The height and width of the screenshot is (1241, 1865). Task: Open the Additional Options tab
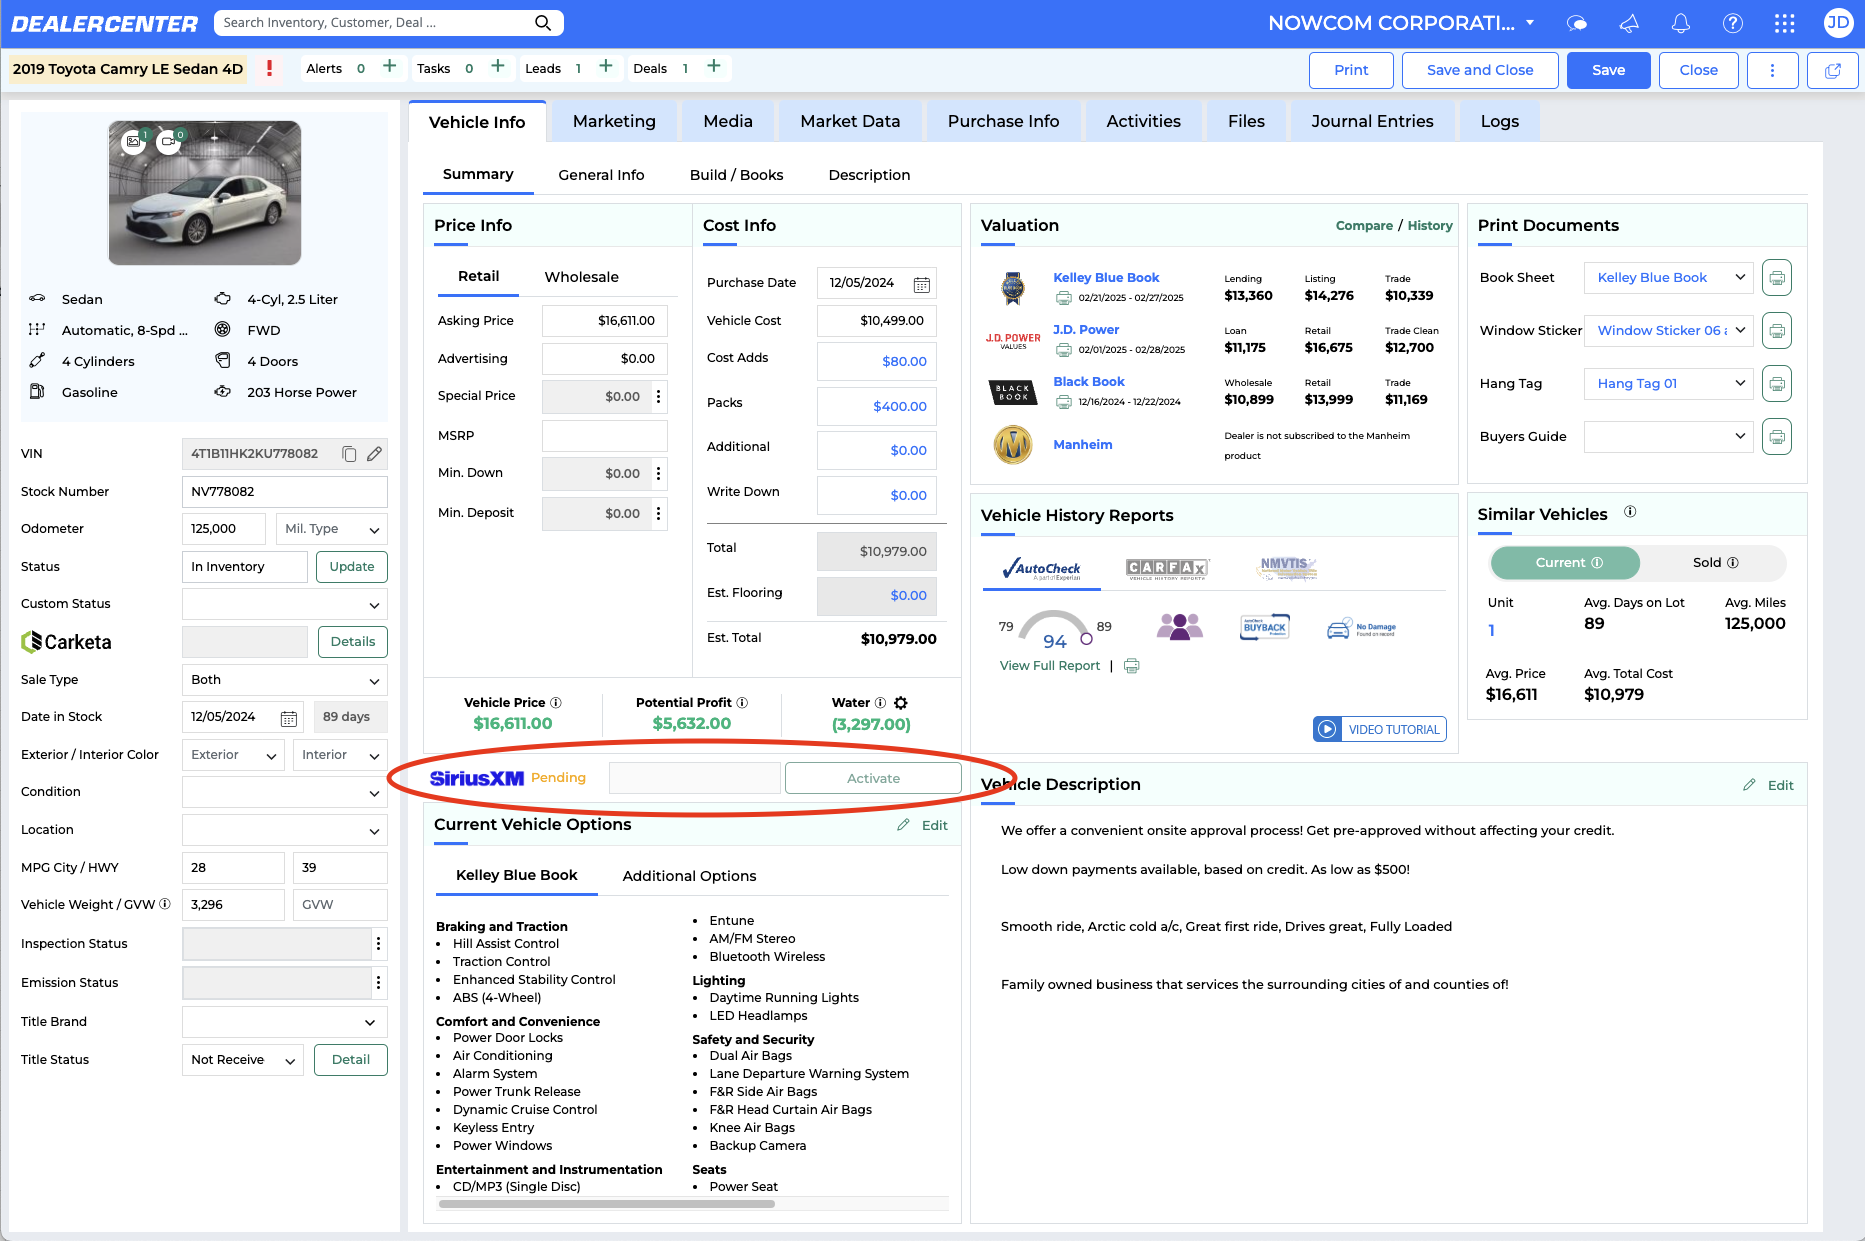[x=689, y=876]
